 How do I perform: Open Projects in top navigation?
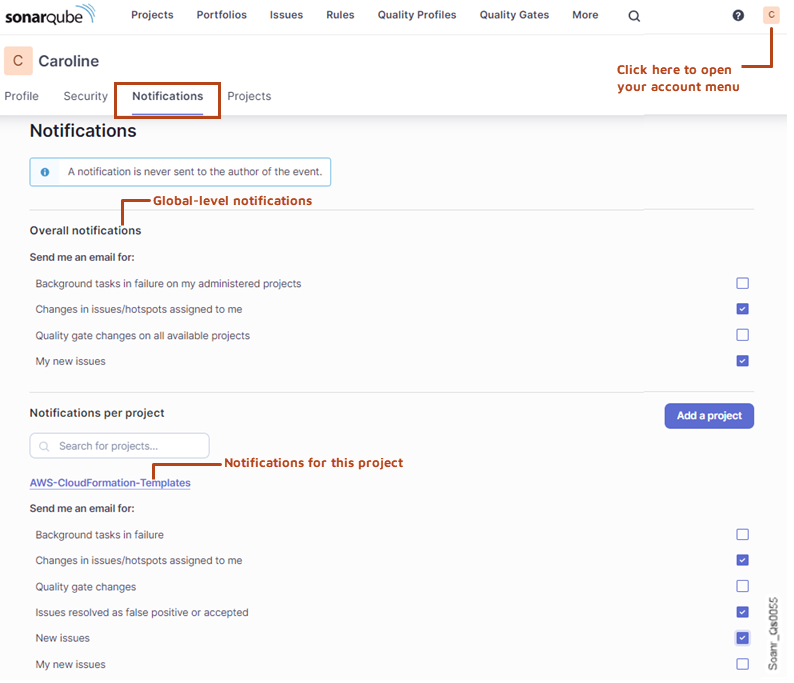pyautogui.click(x=152, y=15)
